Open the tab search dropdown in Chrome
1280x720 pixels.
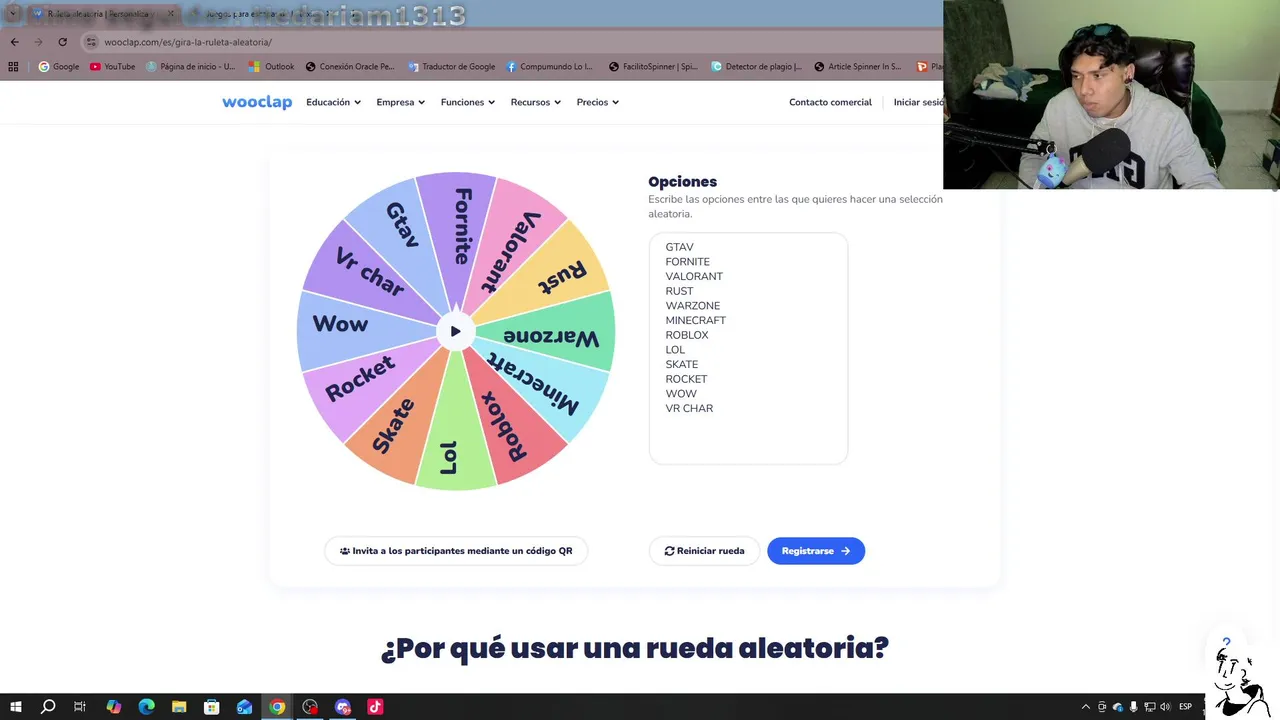pos(13,14)
